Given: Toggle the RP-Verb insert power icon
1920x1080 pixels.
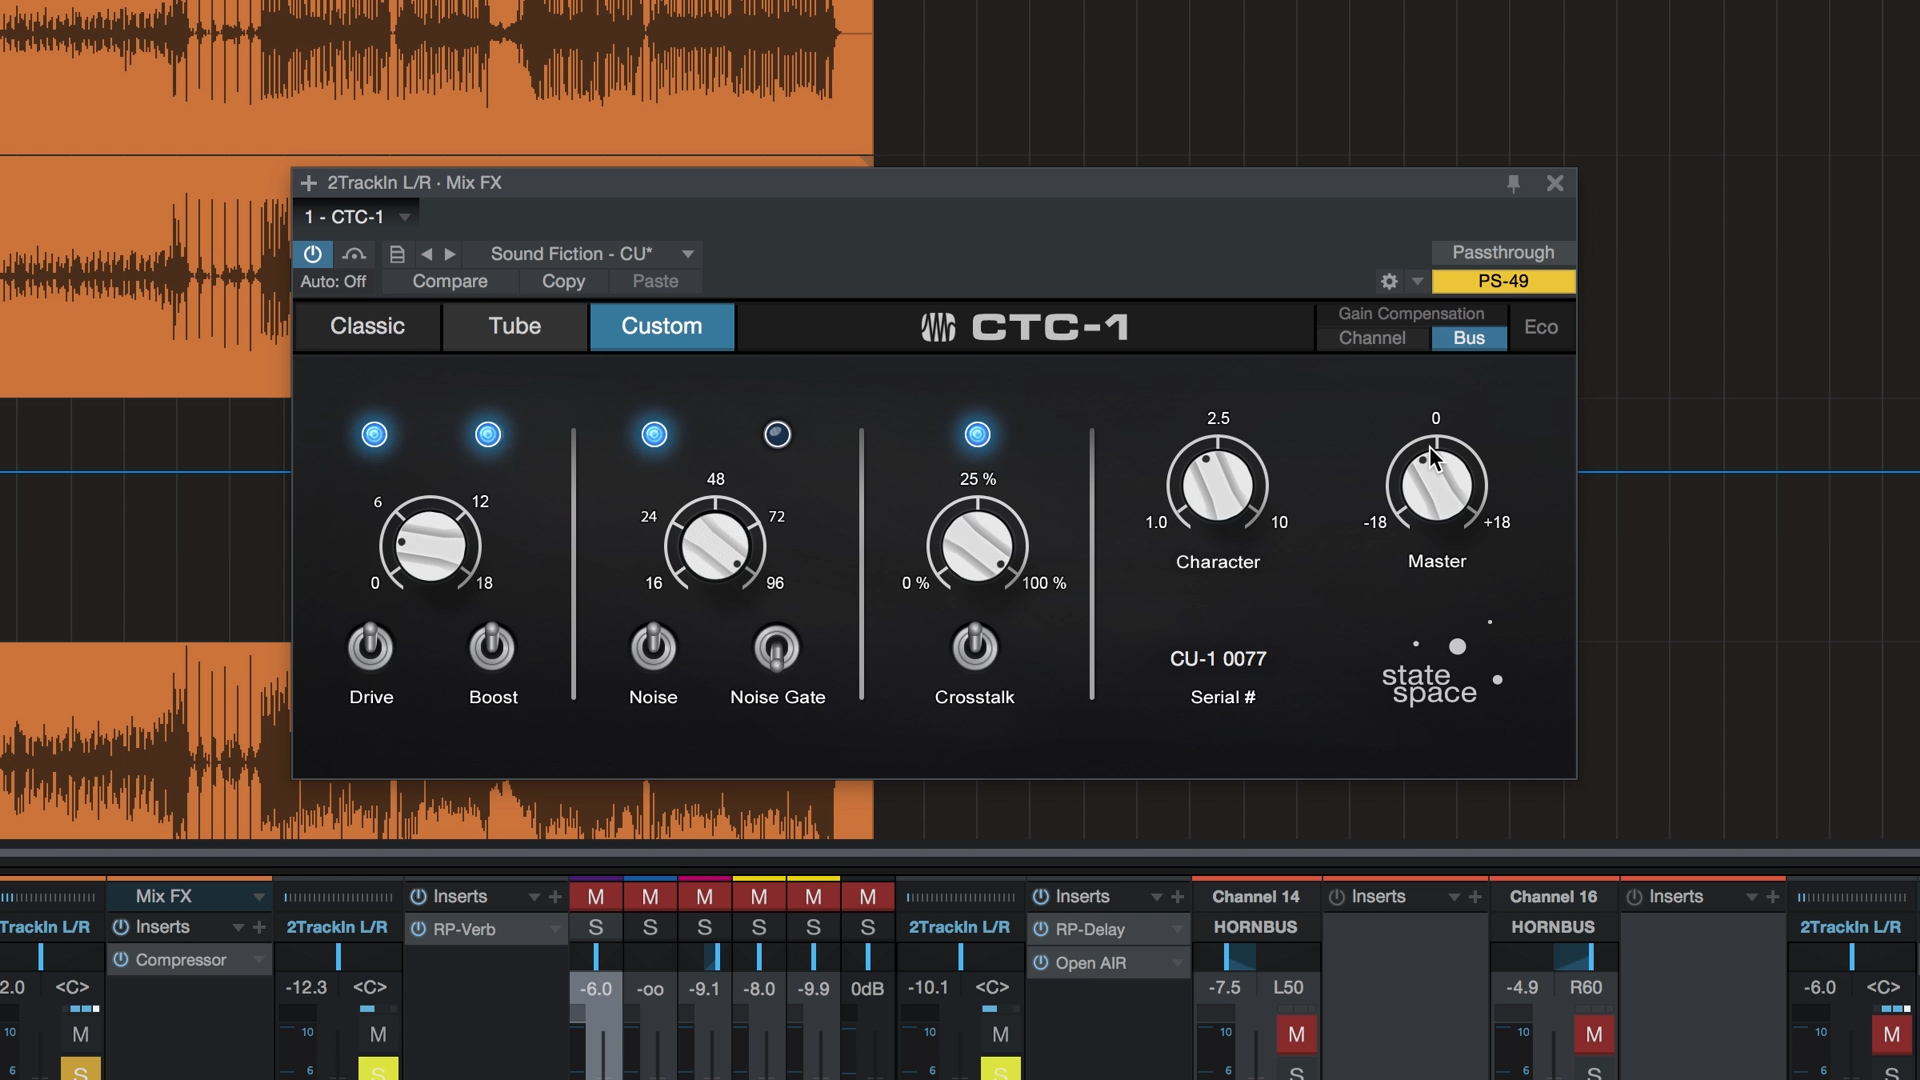Looking at the screenshot, I should [418, 929].
